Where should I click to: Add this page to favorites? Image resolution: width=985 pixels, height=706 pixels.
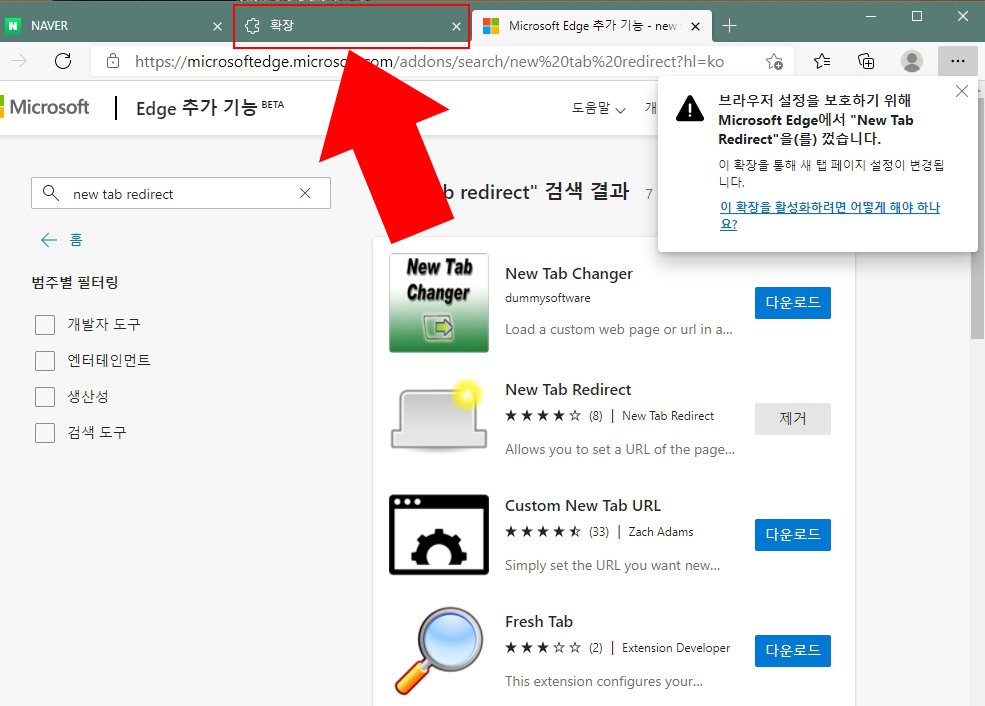point(774,61)
